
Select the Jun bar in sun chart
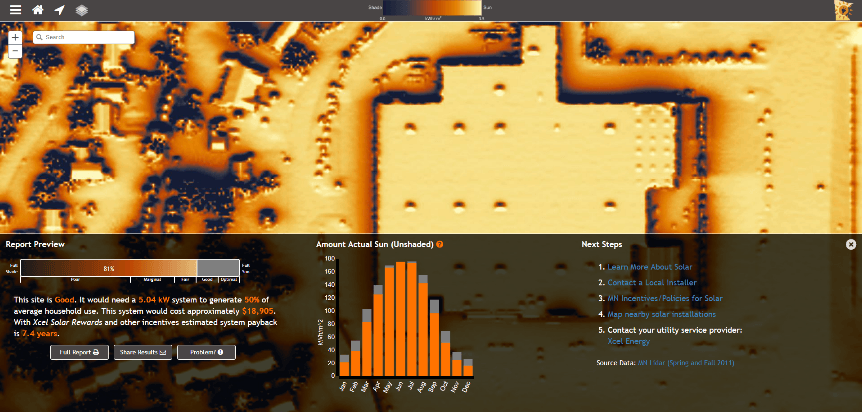[400, 319]
